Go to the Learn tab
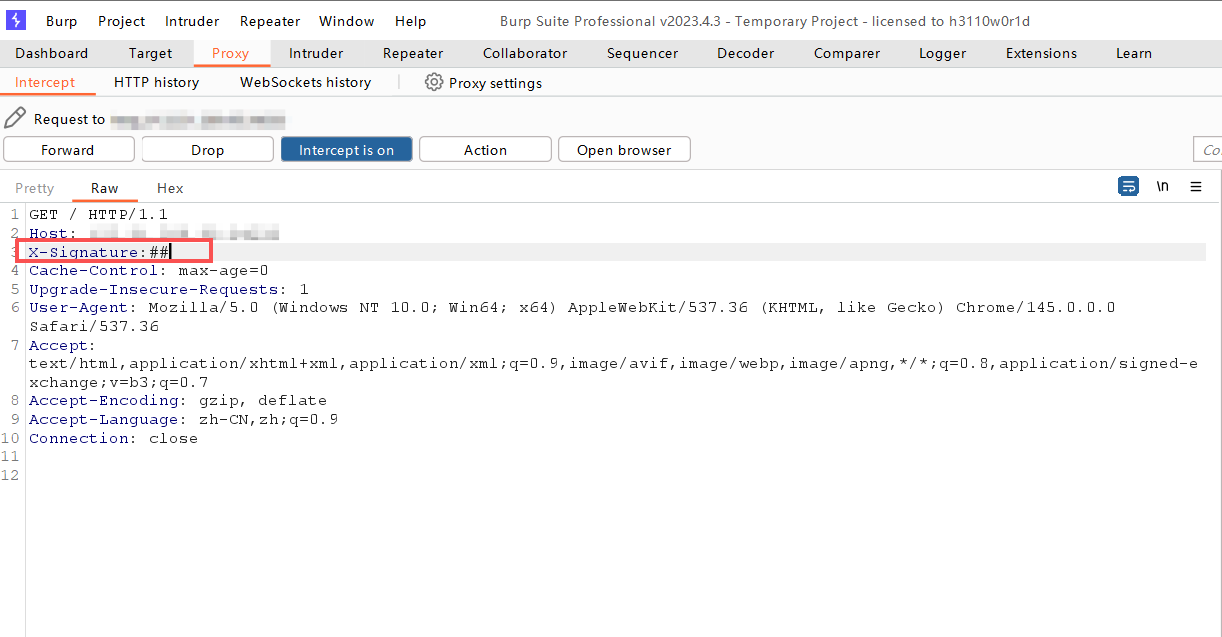 1134,53
